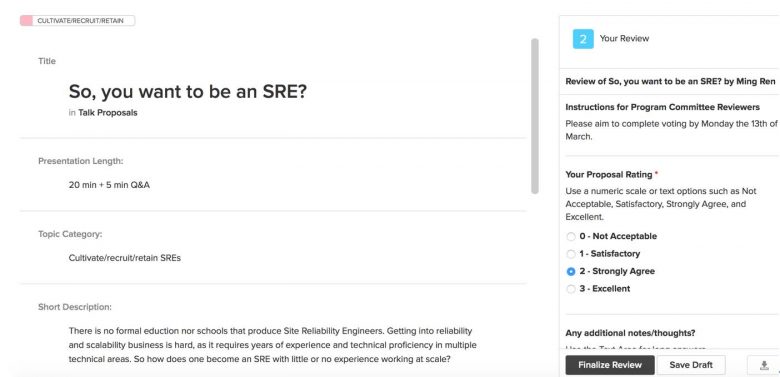Click the Short Description text paragraph
The height and width of the screenshot is (377, 780).
pyautogui.click(x=273, y=345)
